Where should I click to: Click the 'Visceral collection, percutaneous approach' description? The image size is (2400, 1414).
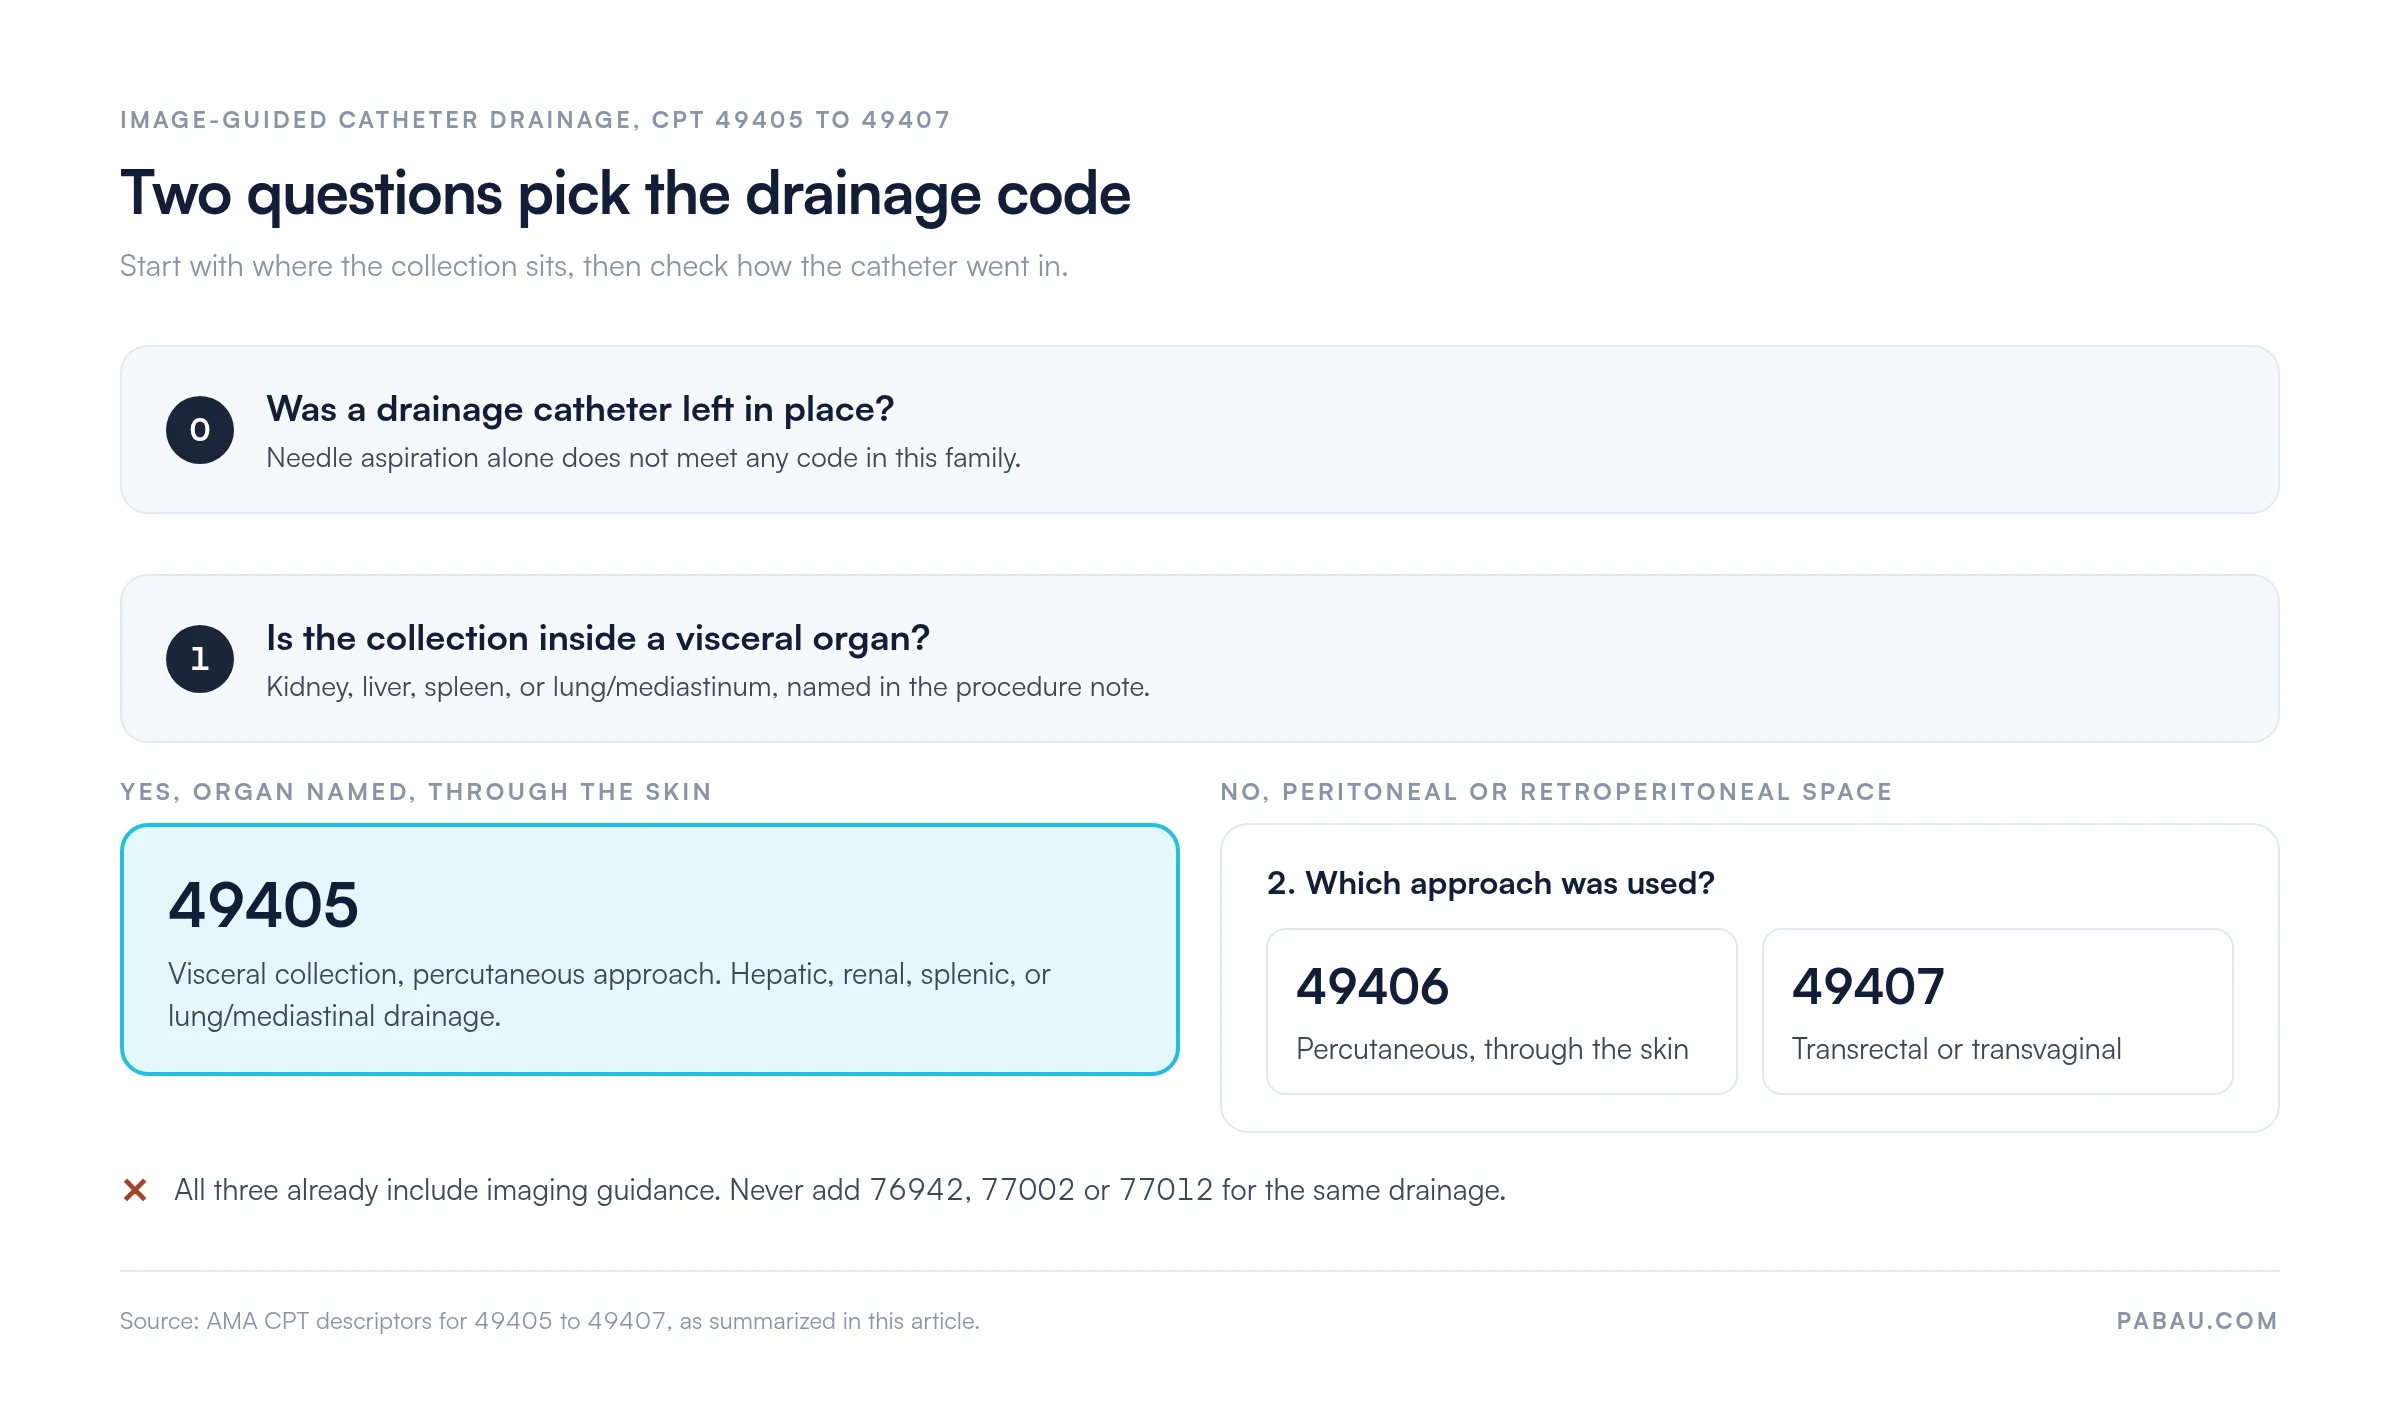tap(609, 995)
